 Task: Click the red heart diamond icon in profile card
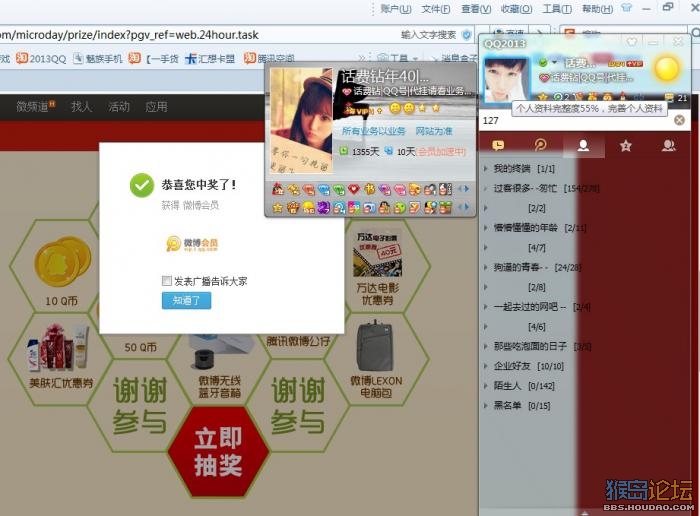click(x=354, y=189)
